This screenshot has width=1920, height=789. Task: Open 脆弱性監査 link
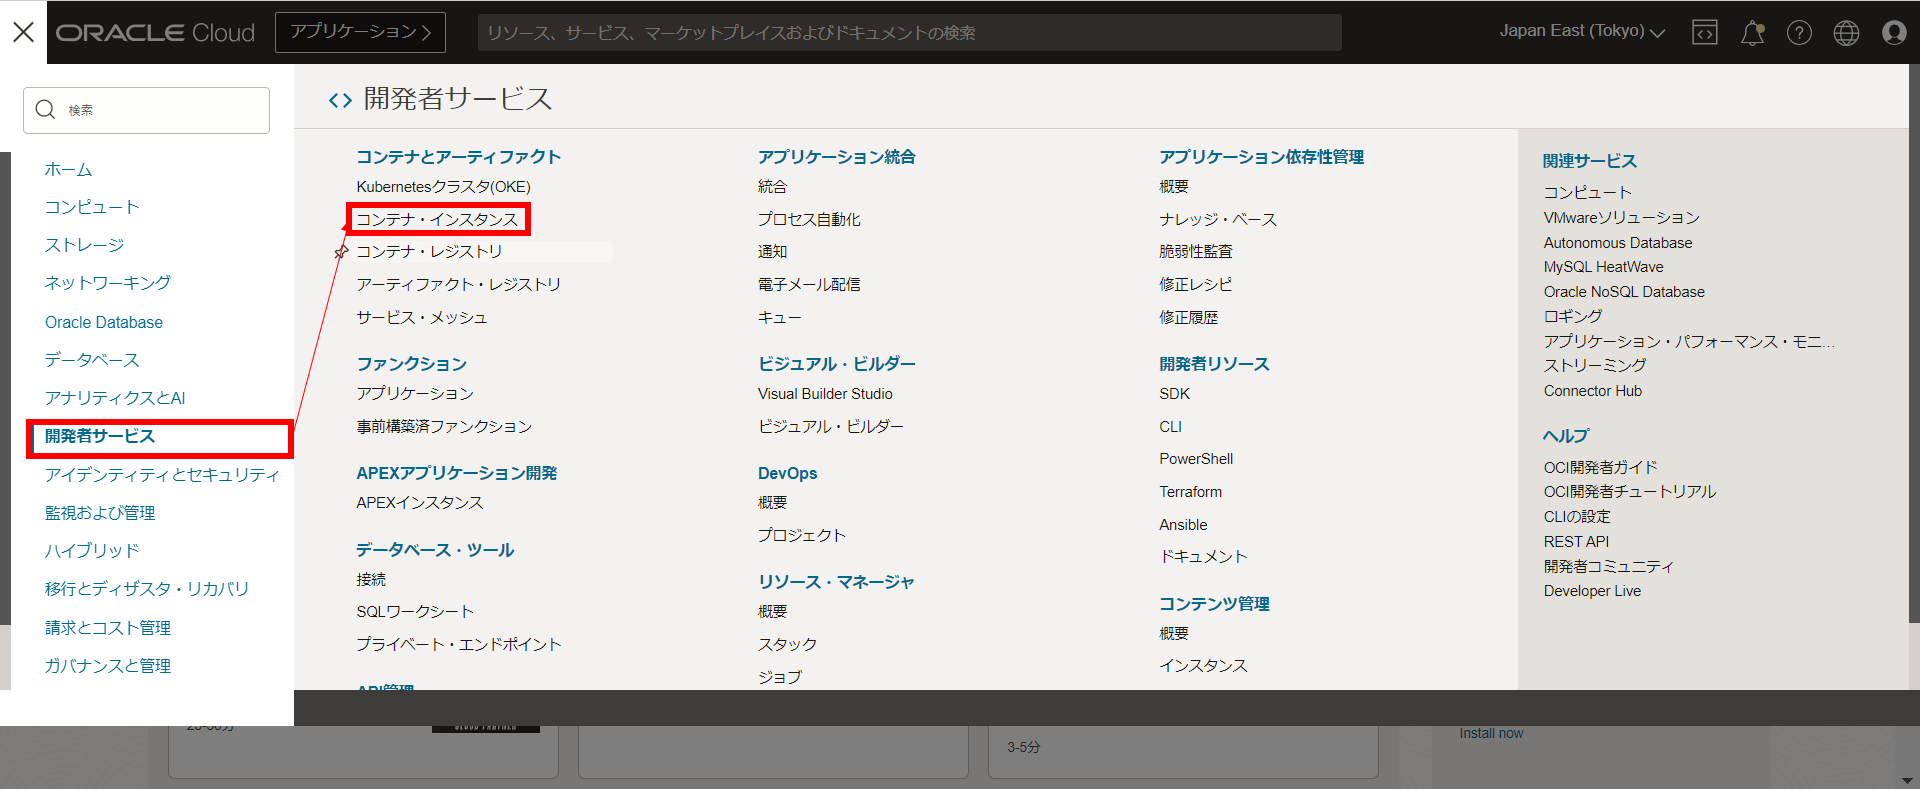click(1196, 252)
